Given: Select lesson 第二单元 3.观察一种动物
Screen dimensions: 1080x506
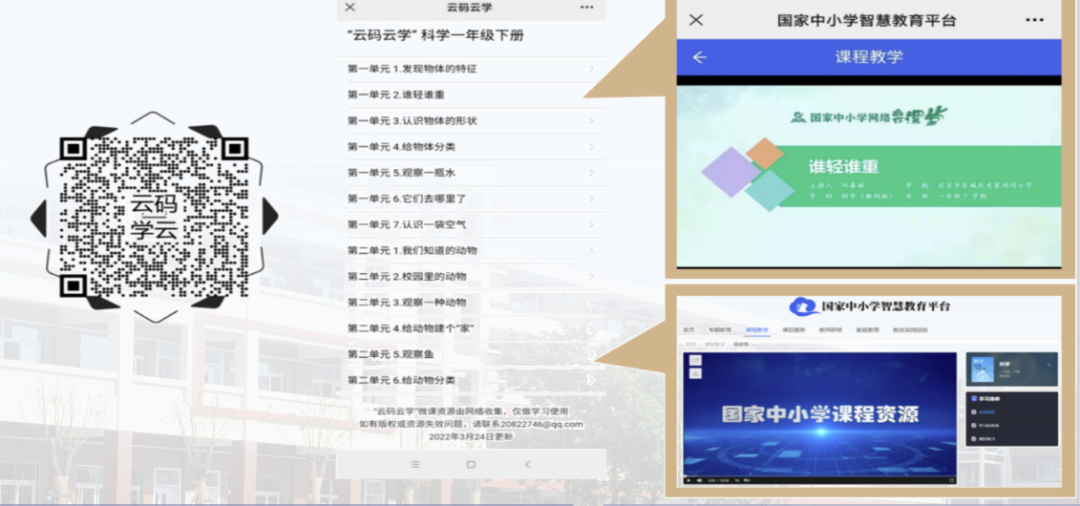Looking at the screenshot, I should (x=470, y=302).
